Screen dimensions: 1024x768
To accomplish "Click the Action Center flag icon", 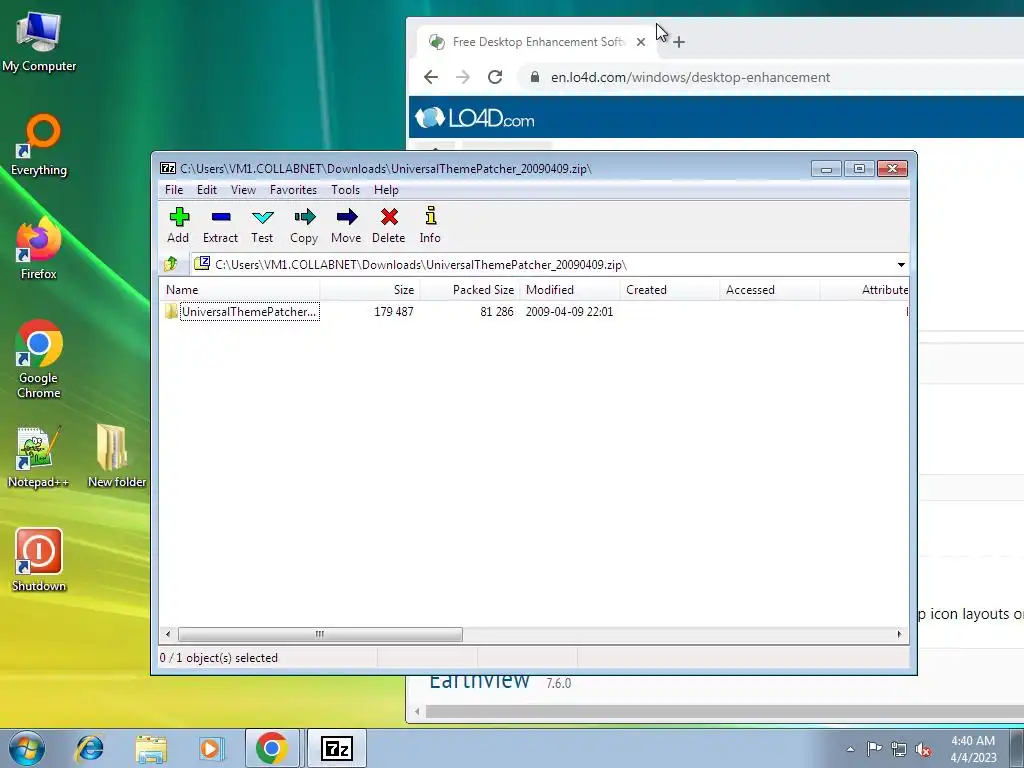I will 874,749.
